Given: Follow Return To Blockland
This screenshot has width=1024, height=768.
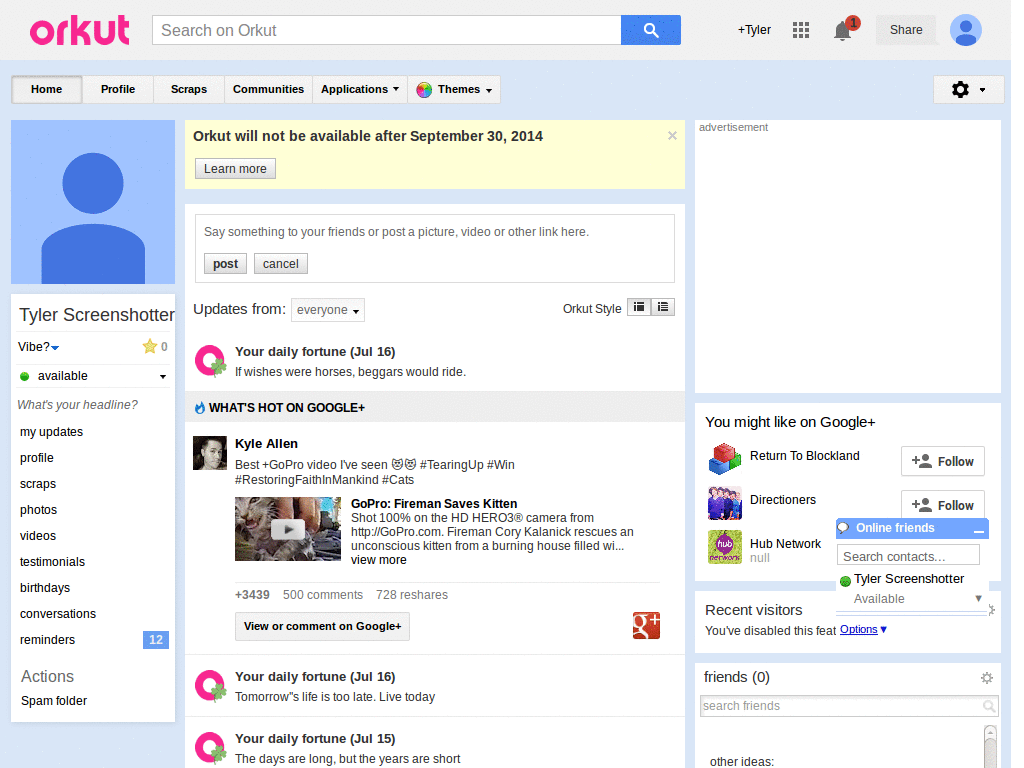Looking at the screenshot, I should pos(942,461).
